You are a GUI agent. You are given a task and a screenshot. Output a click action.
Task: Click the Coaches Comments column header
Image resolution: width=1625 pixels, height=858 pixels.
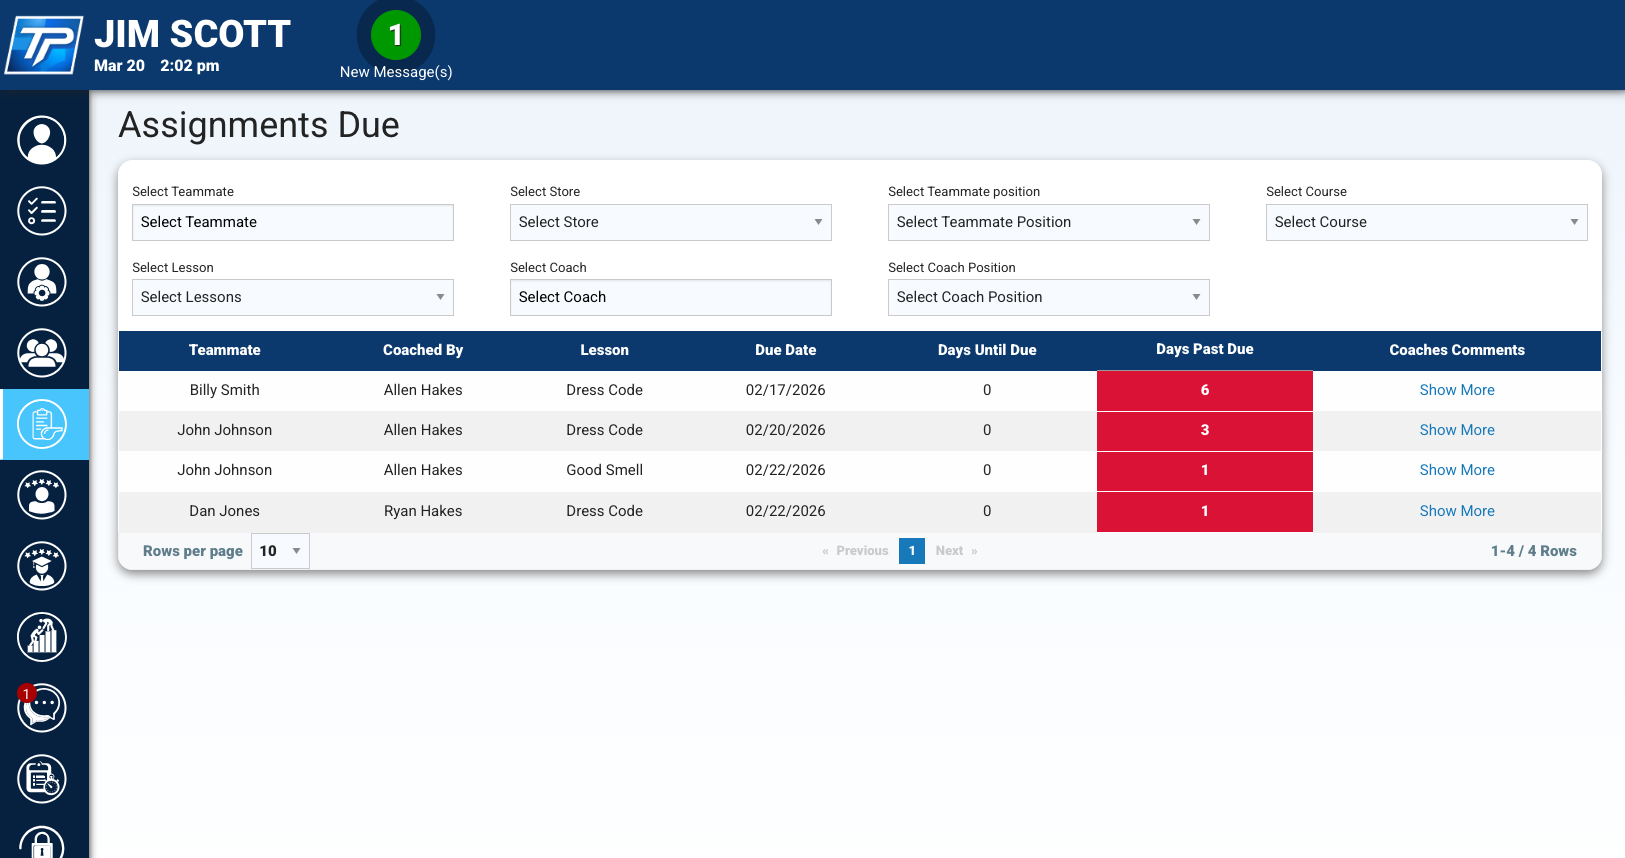(x=1457, y=350)
